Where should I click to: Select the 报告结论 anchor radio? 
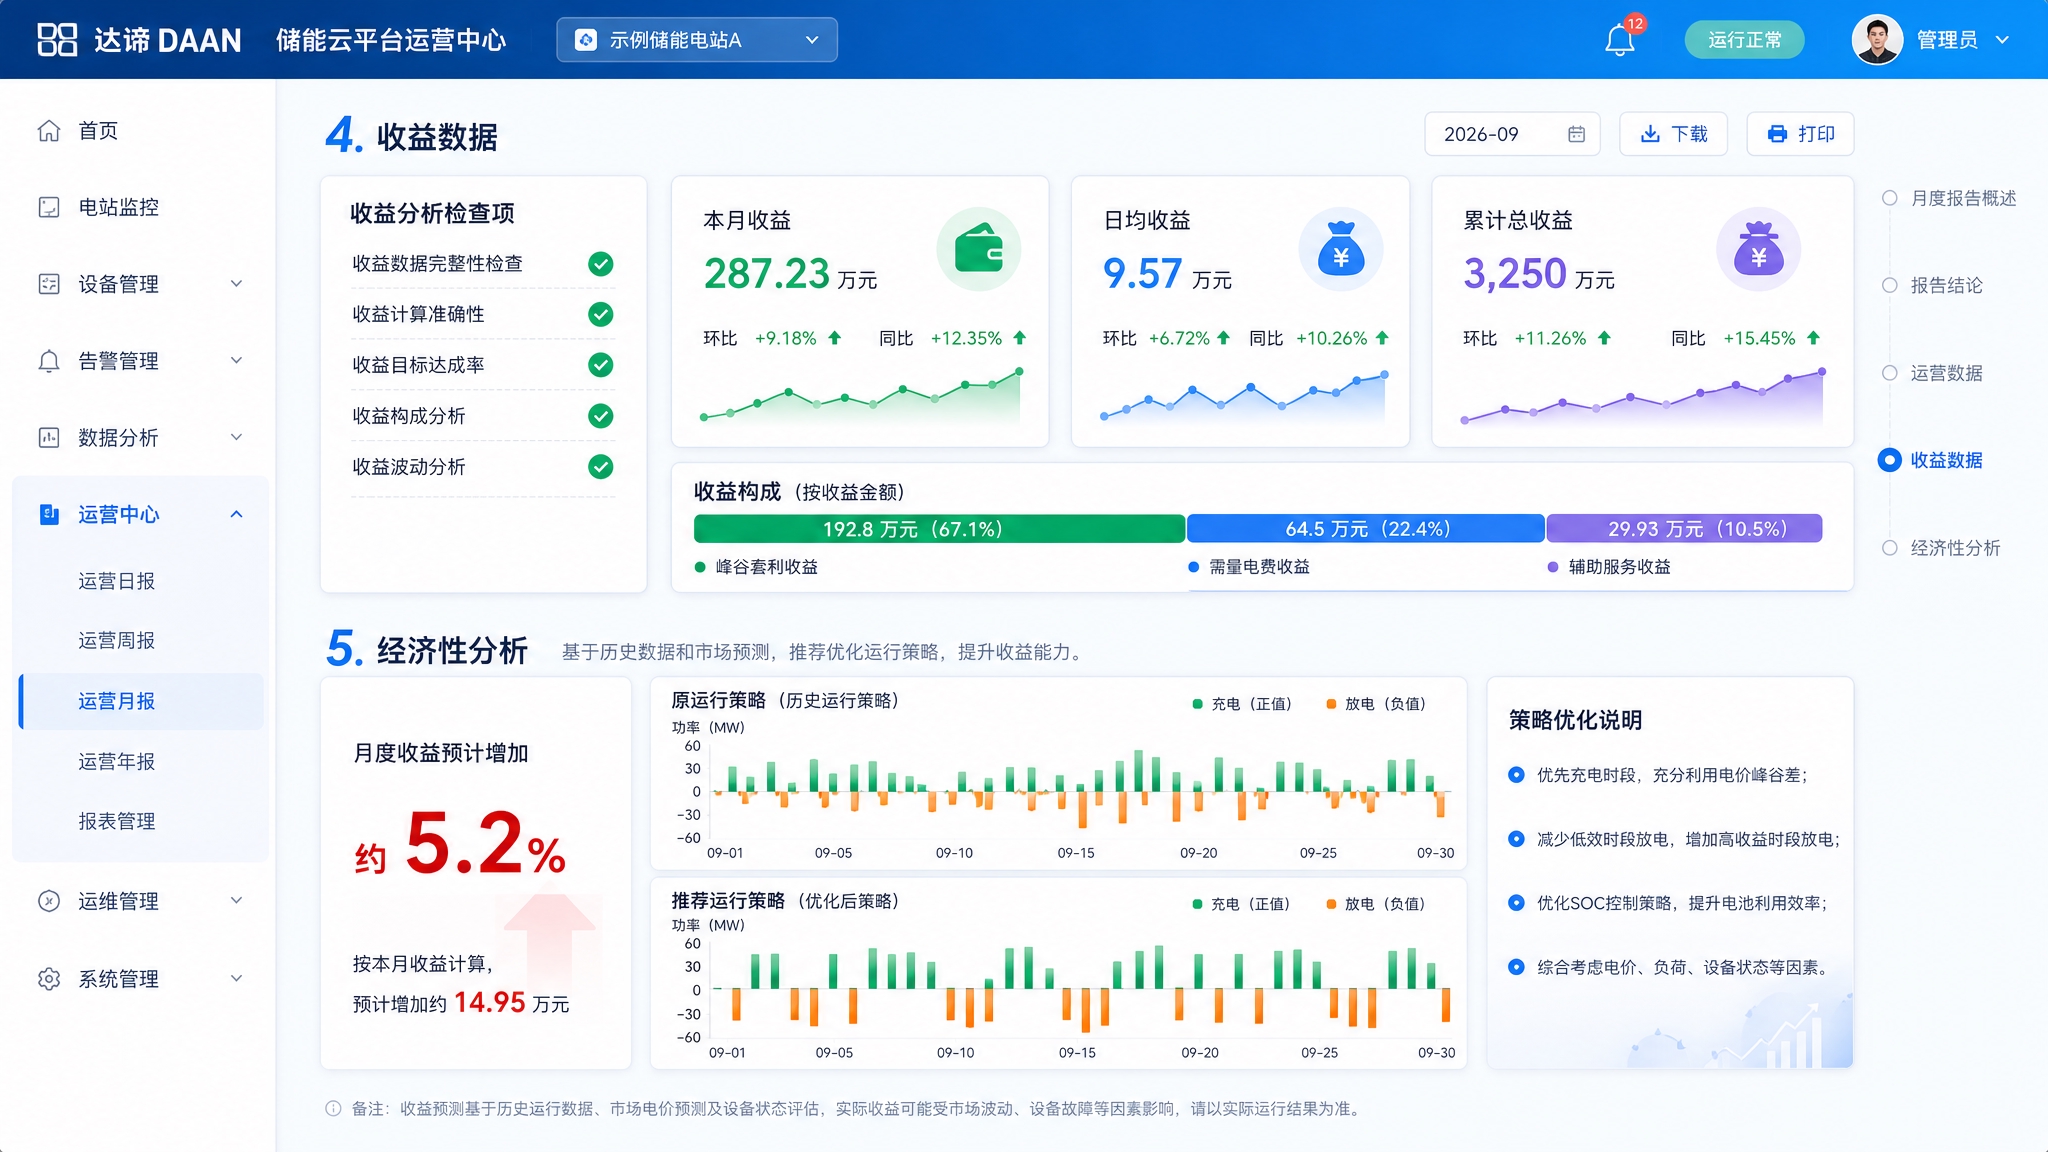pos(1889,285)
